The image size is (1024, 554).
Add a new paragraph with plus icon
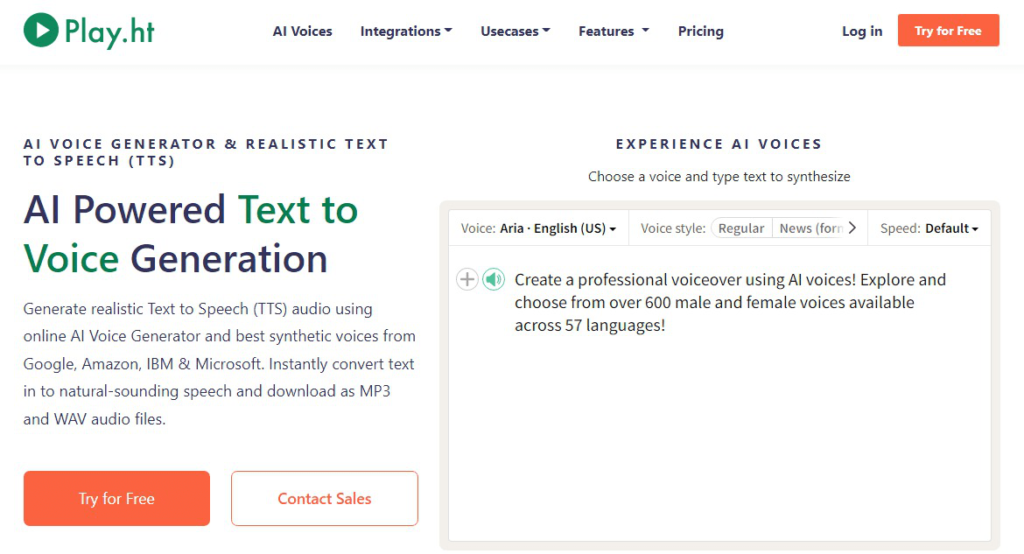click(467, 280)
